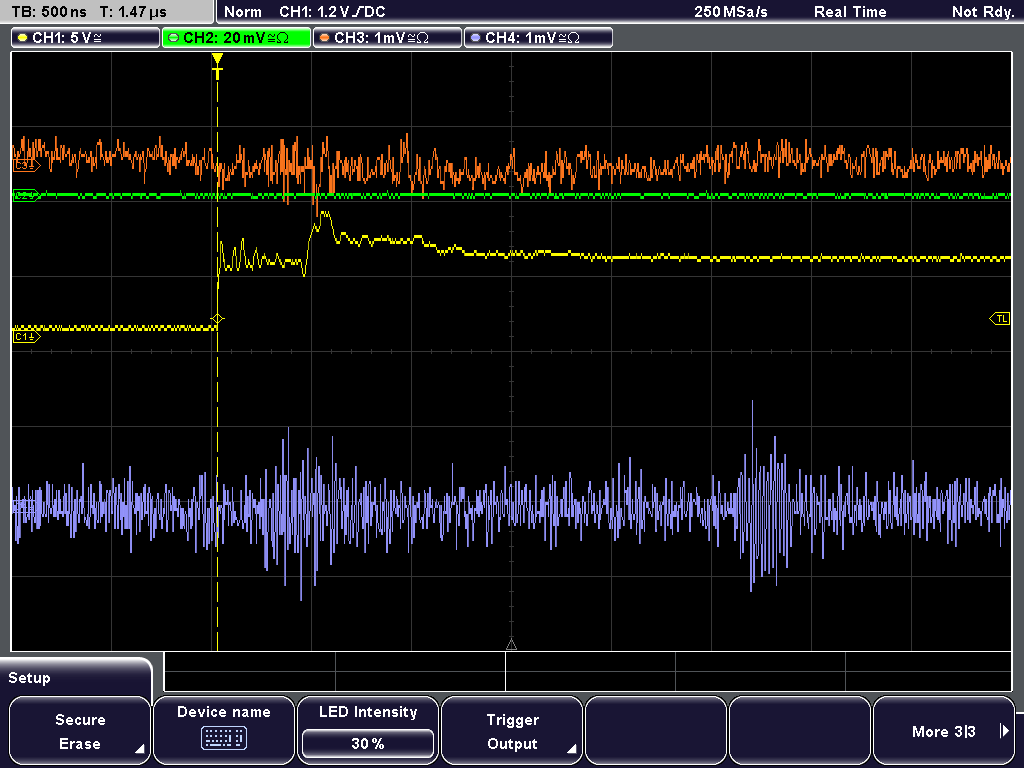Click the TB: 500 ns timebase readout
Viewport: 1024px width, 768px height.
point(50,12)
